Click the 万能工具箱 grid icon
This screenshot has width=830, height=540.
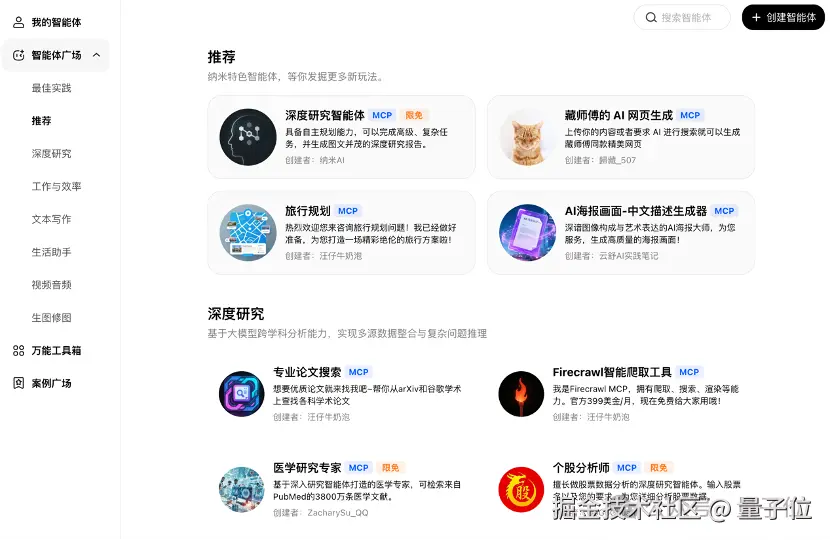click(19, 350)
